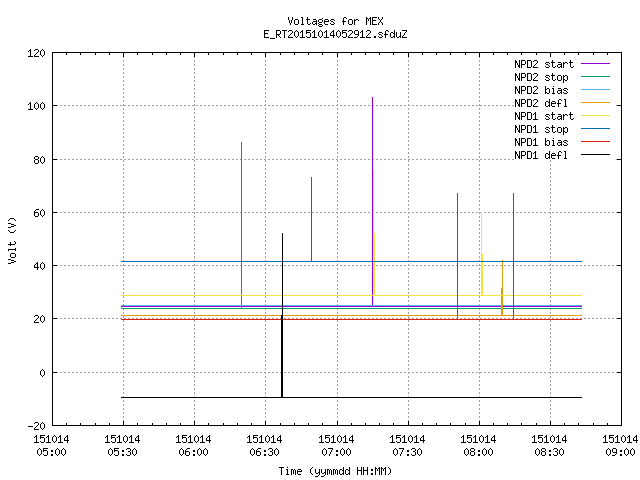
Task: Click the yellow NPD1 start spike near 08:00
Action: point(482,253)
